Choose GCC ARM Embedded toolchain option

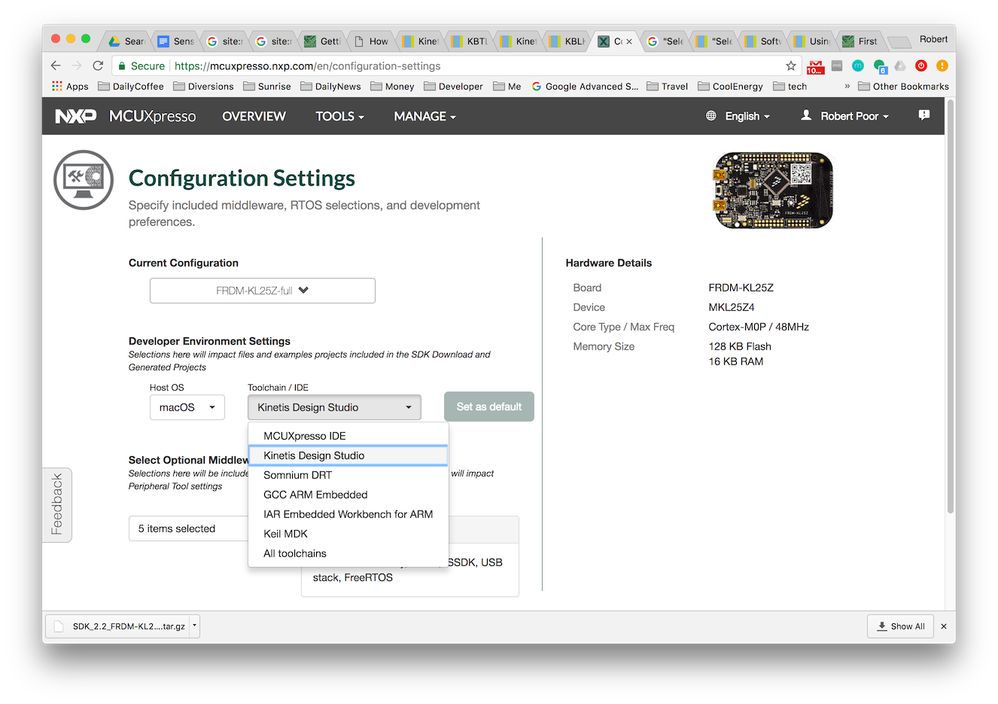315,495
